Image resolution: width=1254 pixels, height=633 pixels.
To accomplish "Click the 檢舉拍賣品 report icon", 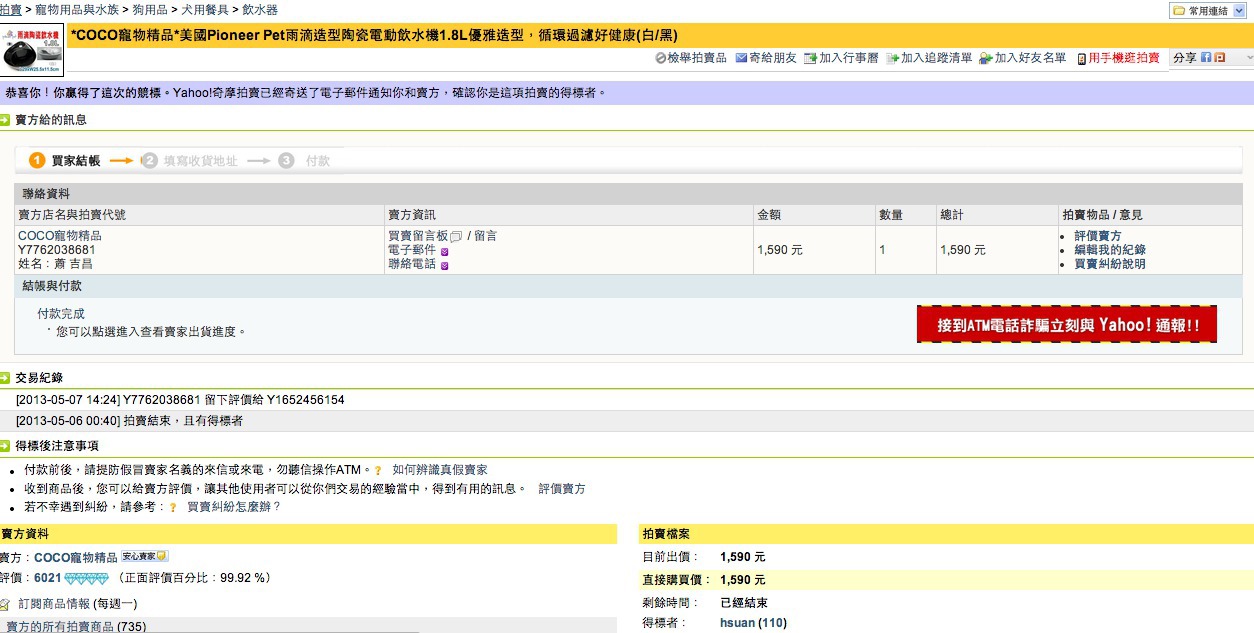I will coord(661,58).
